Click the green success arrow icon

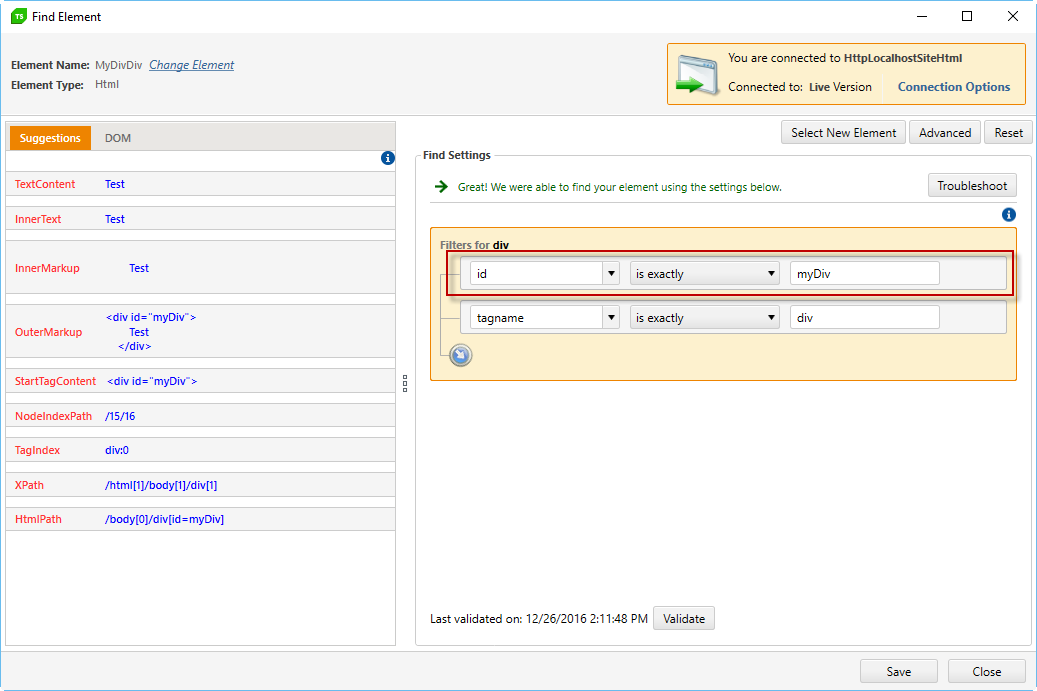click(x=441, y=186)
